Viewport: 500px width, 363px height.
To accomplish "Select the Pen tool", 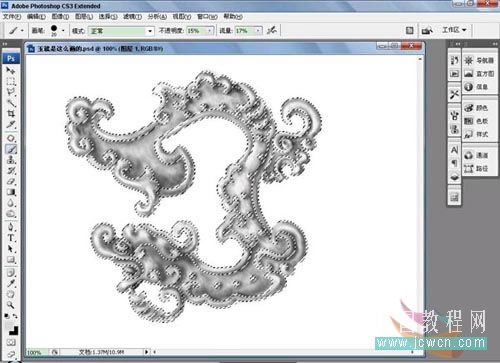I will [x=11, y=227].
